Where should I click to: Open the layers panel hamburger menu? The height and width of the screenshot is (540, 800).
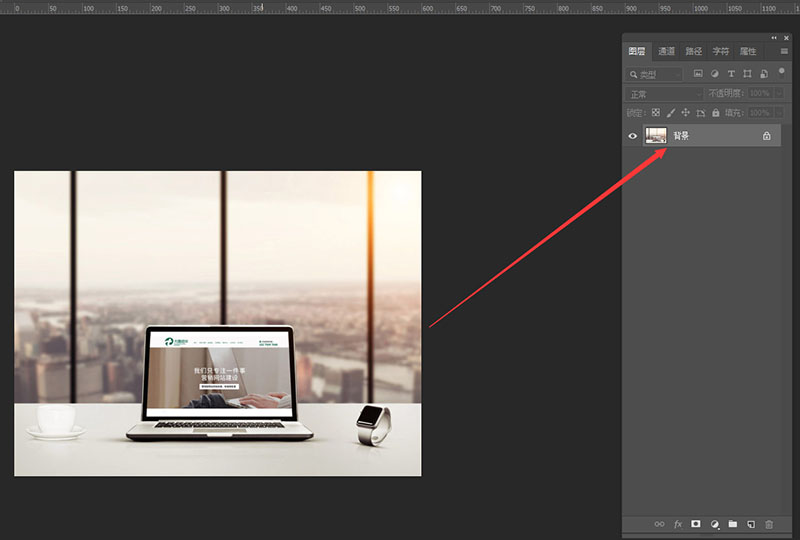click(x=784, y=51)
